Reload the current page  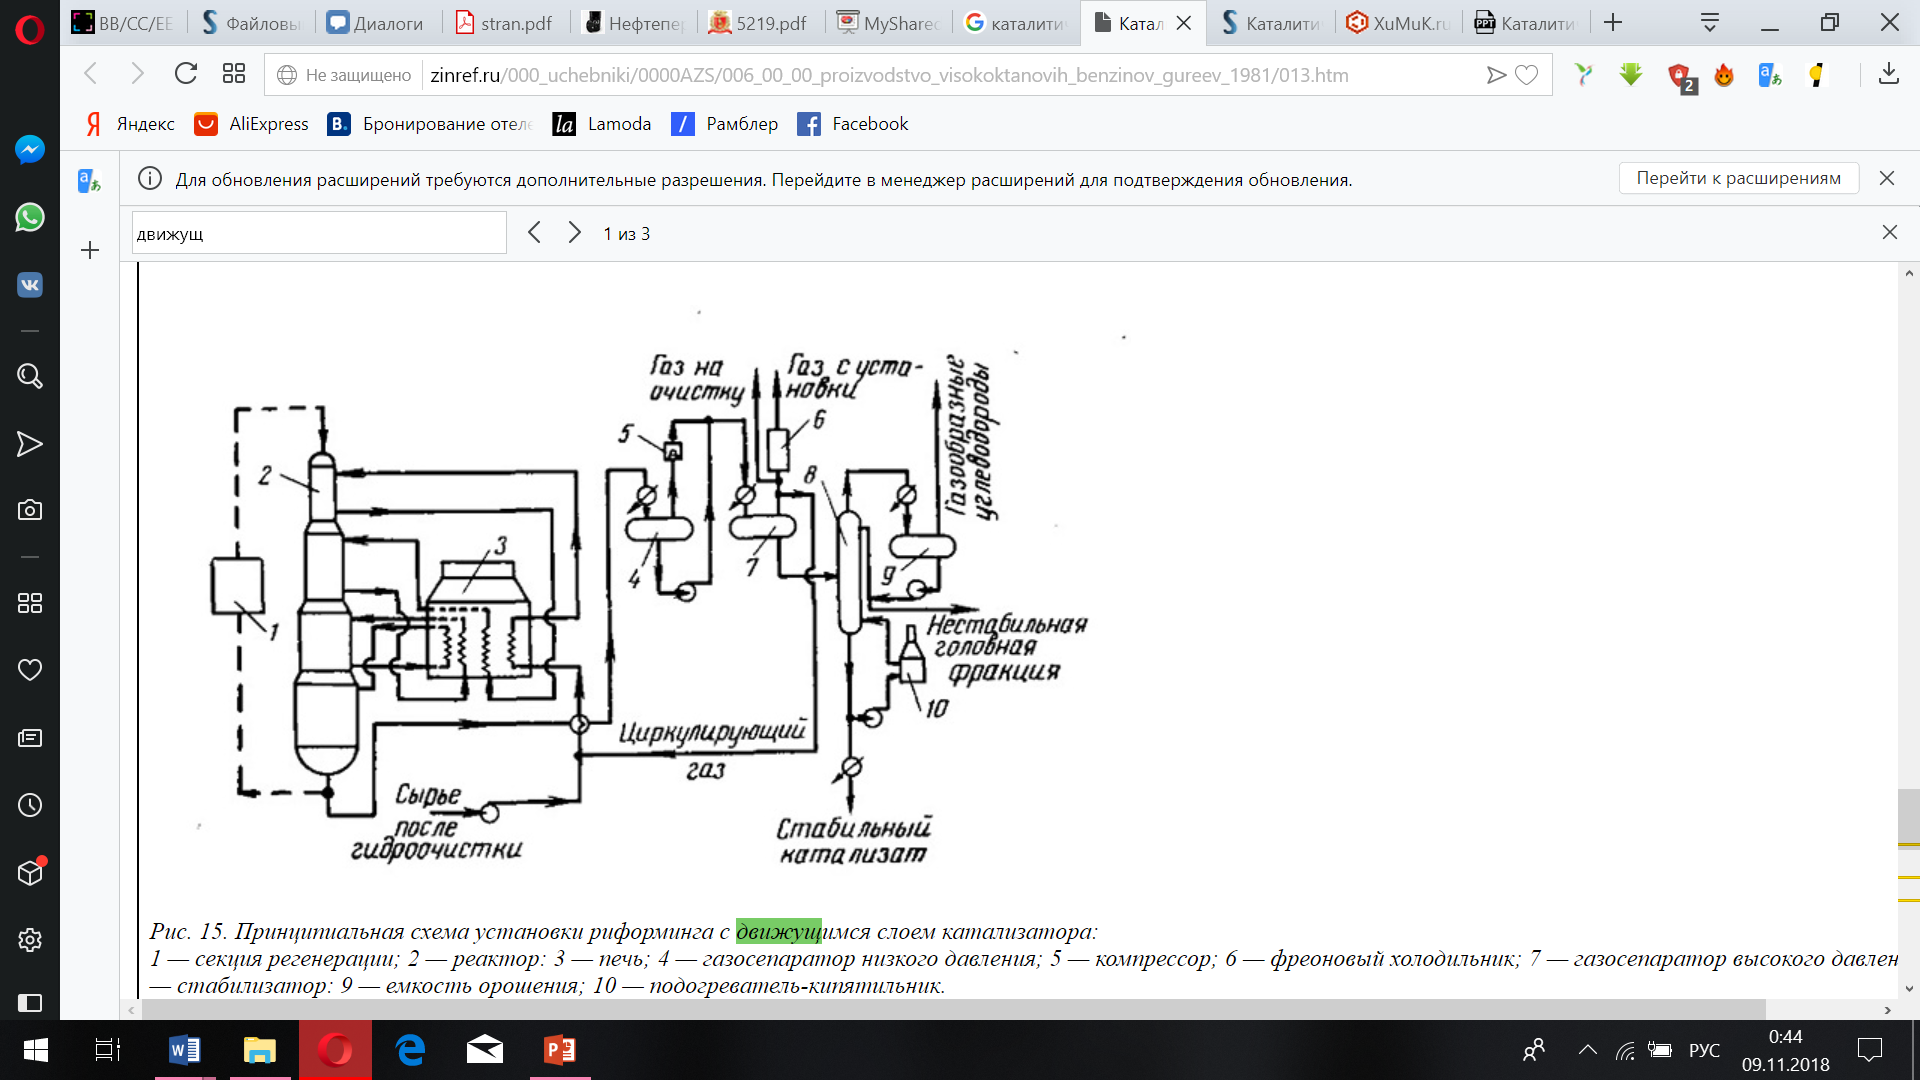(x=185, y=74)
